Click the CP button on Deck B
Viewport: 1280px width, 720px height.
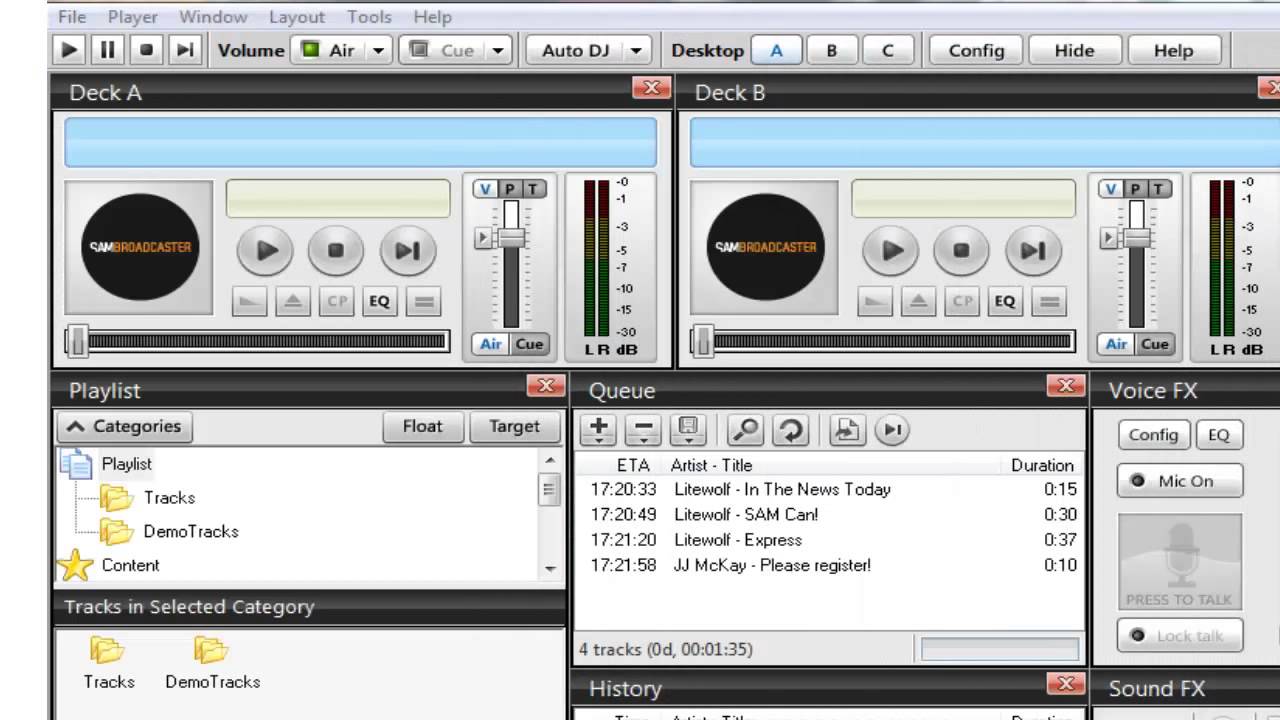[962, 301]
